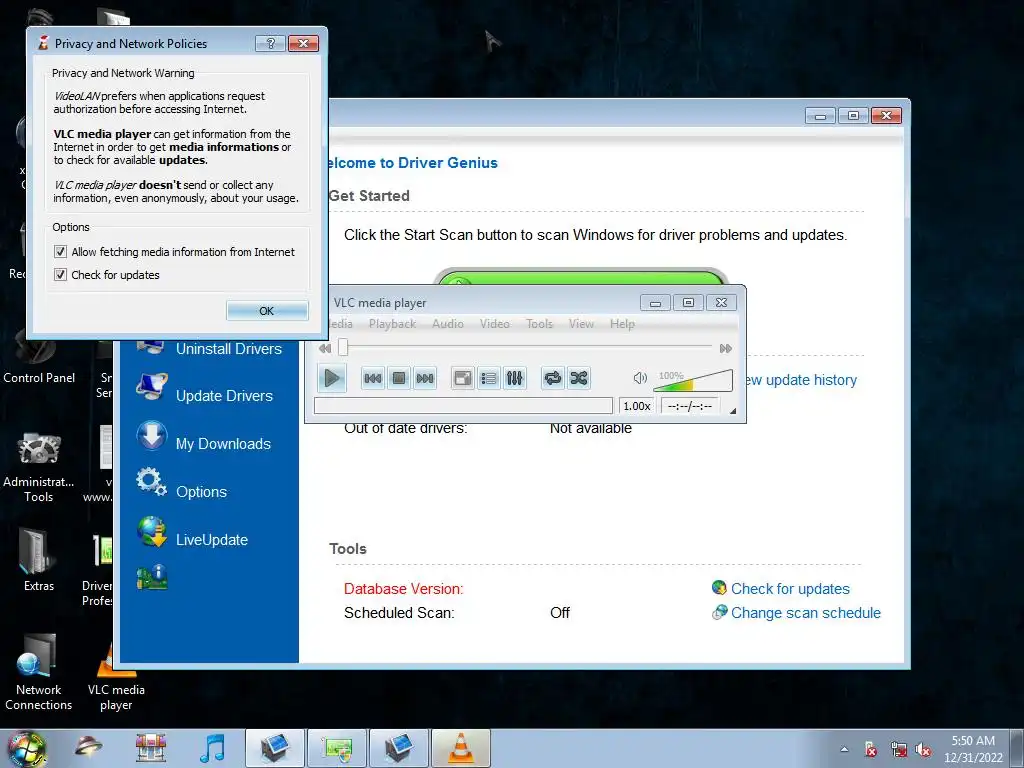Click Uninstall Drivers in Driver Genius
This screenshot has width=1024, height=768.
click(x=229, y=349)
